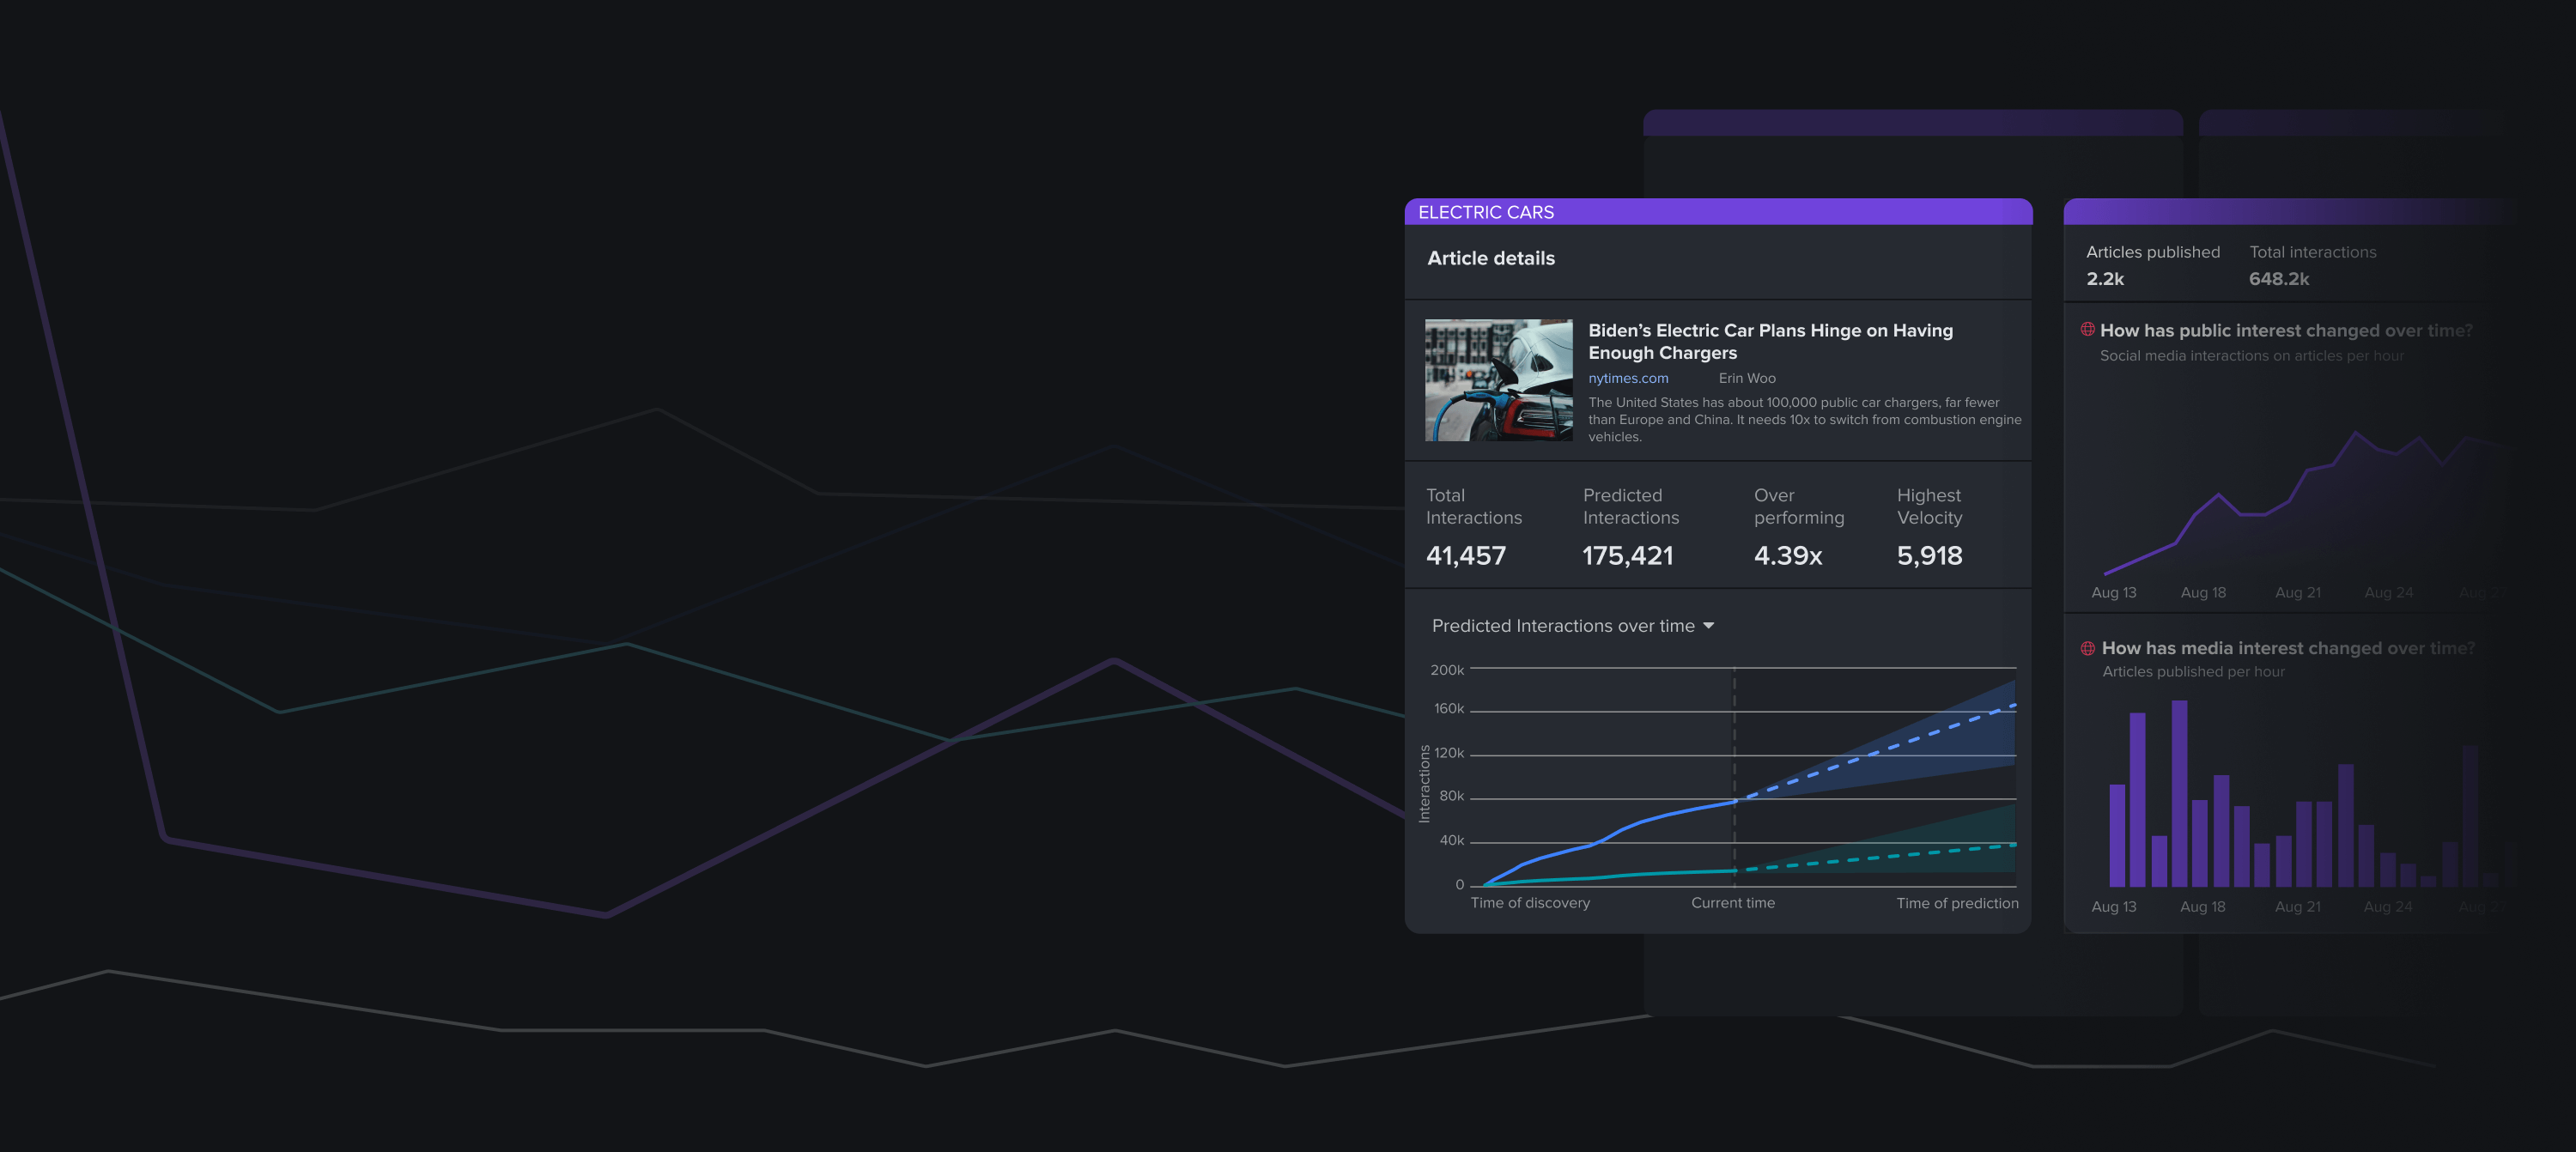Select the Highest Velocity 5,918 metric
The height and width of the screenshot is (1152, 2576).
click(1929, 554)
